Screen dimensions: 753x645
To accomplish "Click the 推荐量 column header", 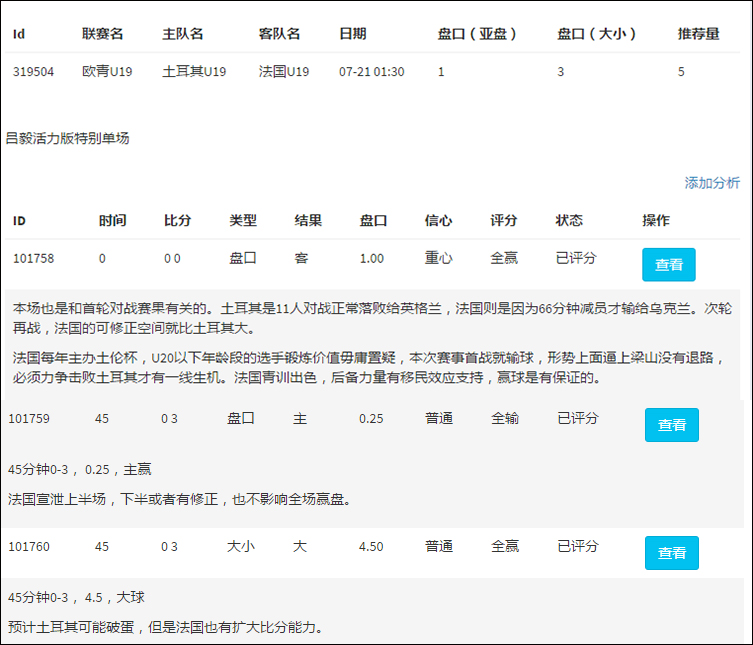I will click(698, 34).
